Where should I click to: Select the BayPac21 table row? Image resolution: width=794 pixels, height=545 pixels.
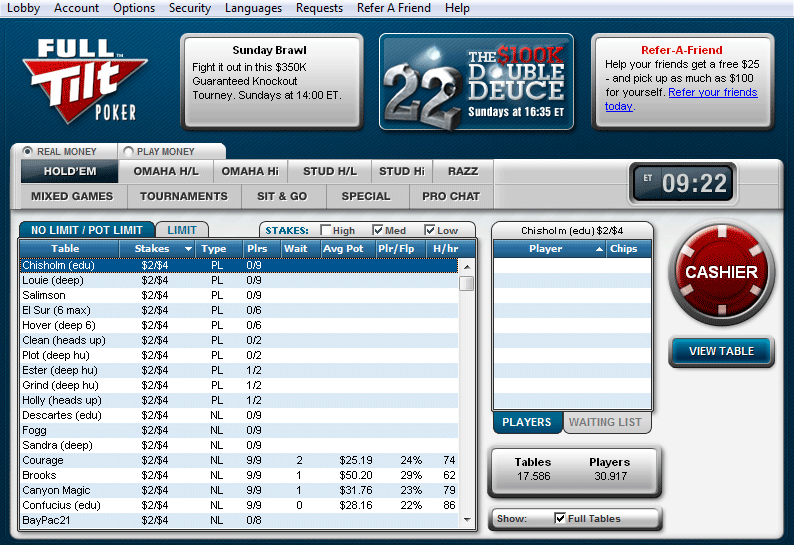click(239, 520)
